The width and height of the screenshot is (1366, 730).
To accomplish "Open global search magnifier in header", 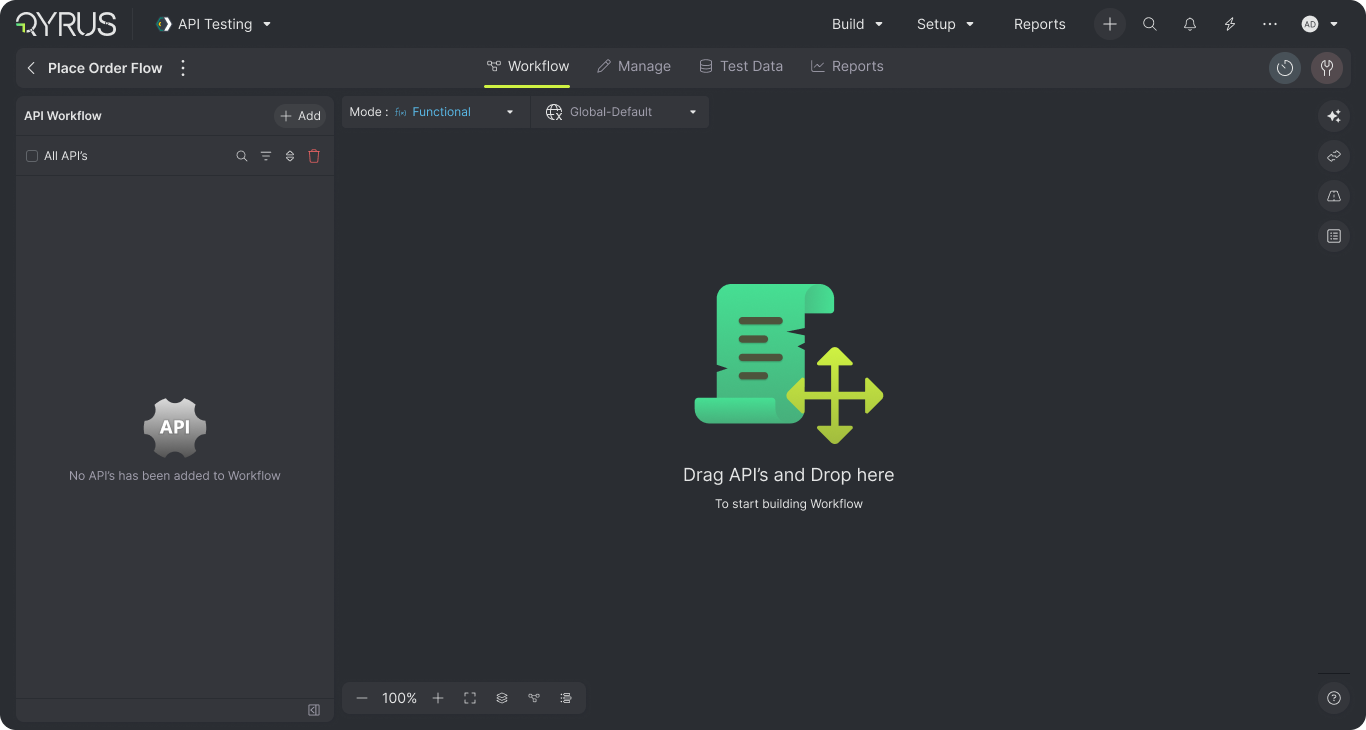I will (1150, 24).
